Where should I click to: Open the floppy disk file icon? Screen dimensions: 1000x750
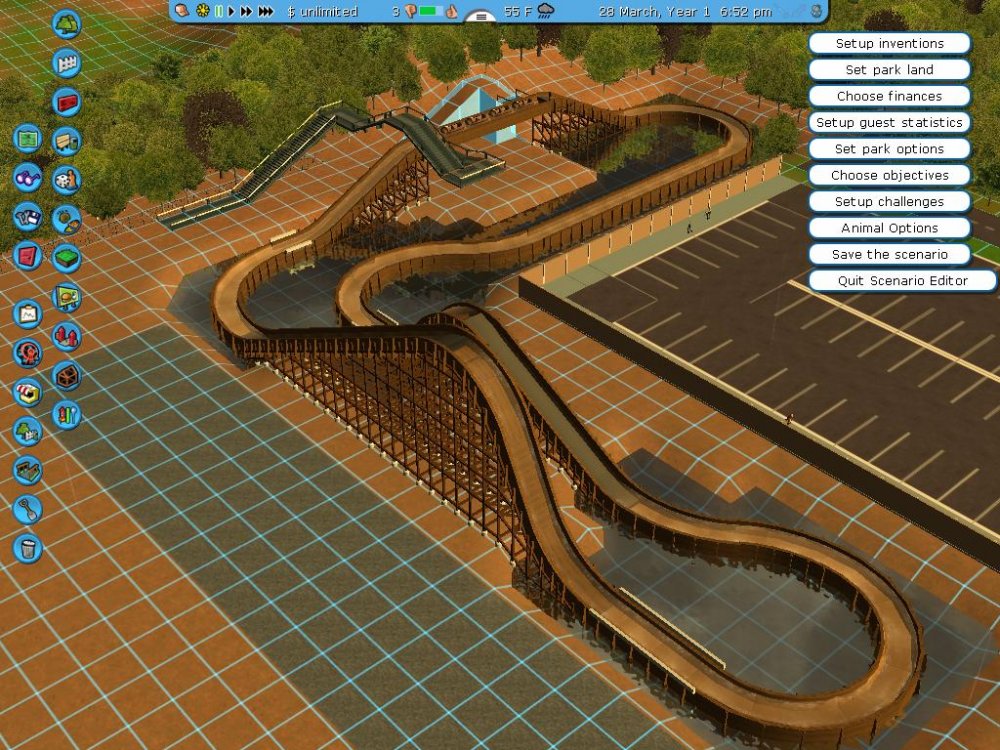tap(28, 217)
